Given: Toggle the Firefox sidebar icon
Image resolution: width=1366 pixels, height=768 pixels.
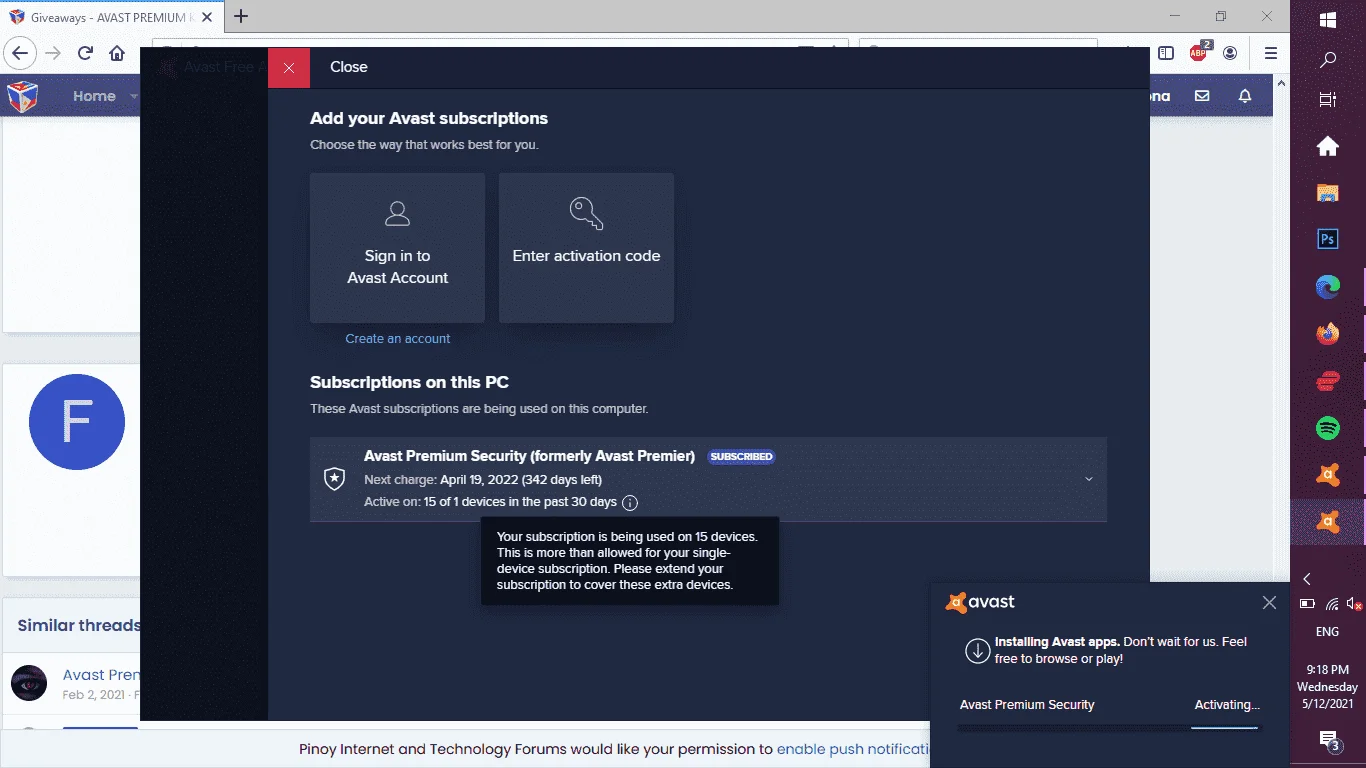Looking at the screenshot, I should [x=1166, y=53].
